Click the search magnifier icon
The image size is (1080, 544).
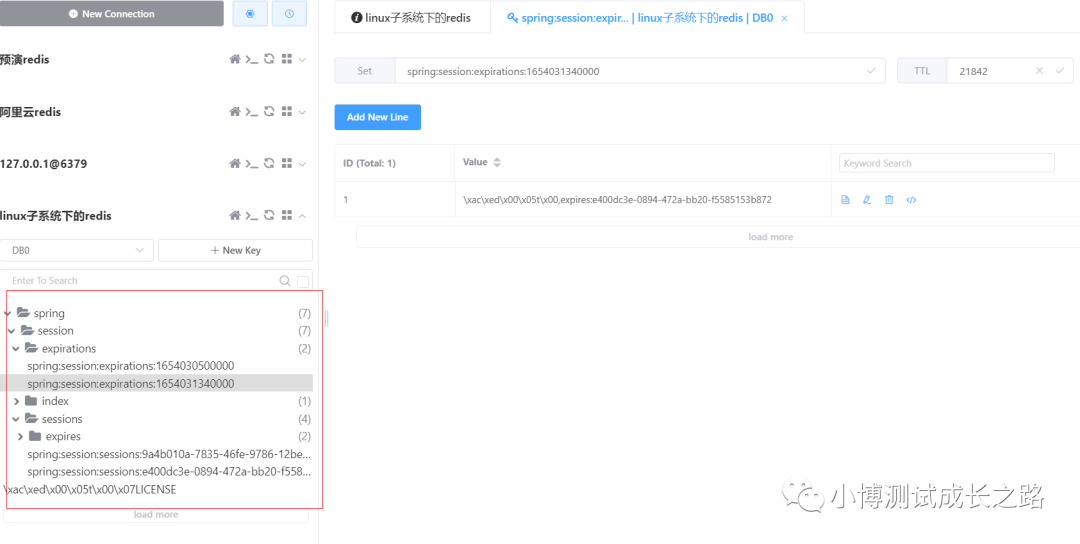coord(284,280)
